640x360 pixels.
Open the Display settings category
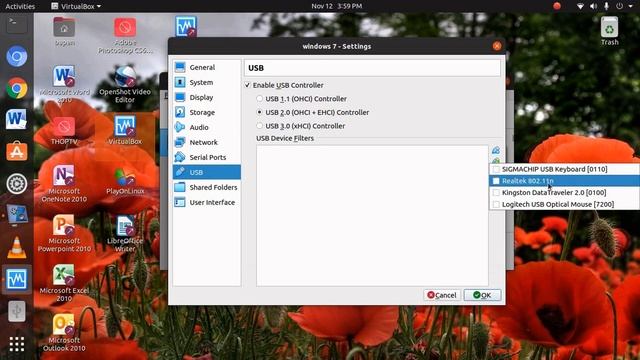tap(207, 97)
